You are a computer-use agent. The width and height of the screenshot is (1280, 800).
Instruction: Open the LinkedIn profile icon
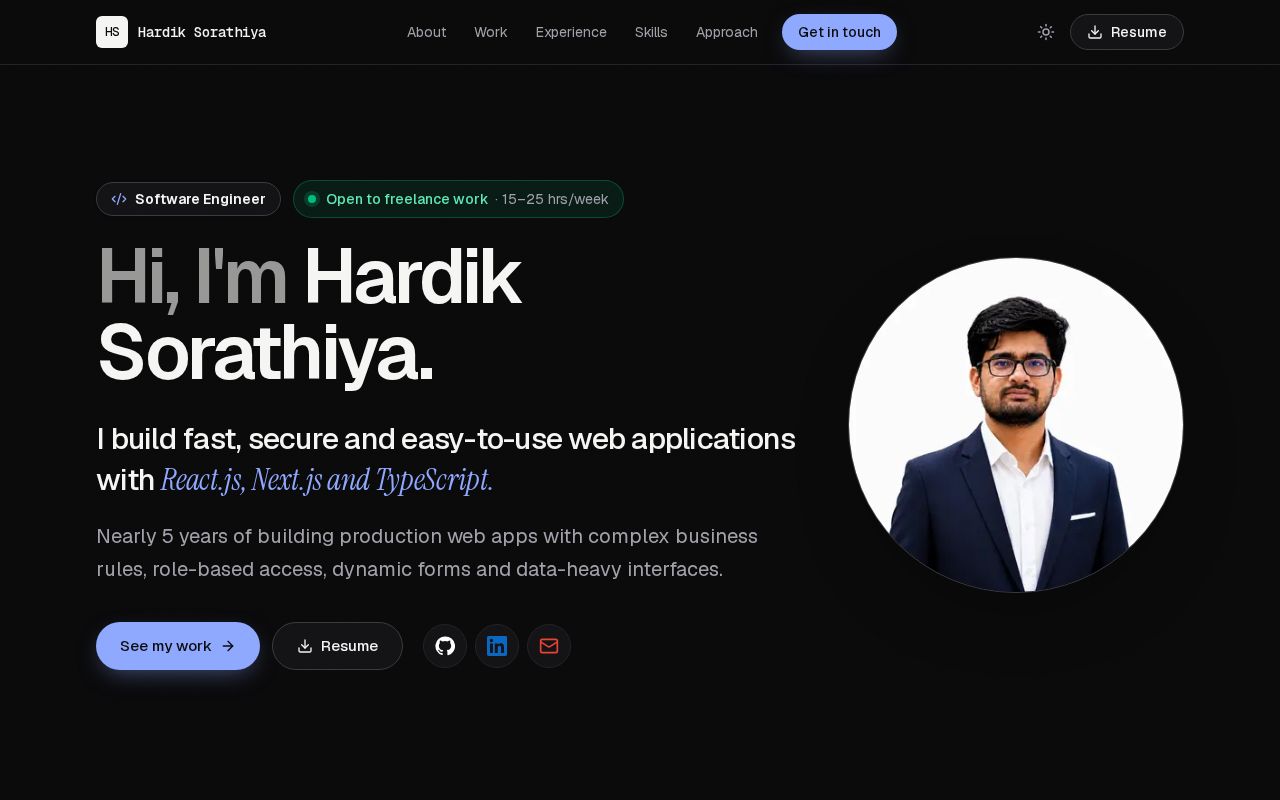click(497, 646)
